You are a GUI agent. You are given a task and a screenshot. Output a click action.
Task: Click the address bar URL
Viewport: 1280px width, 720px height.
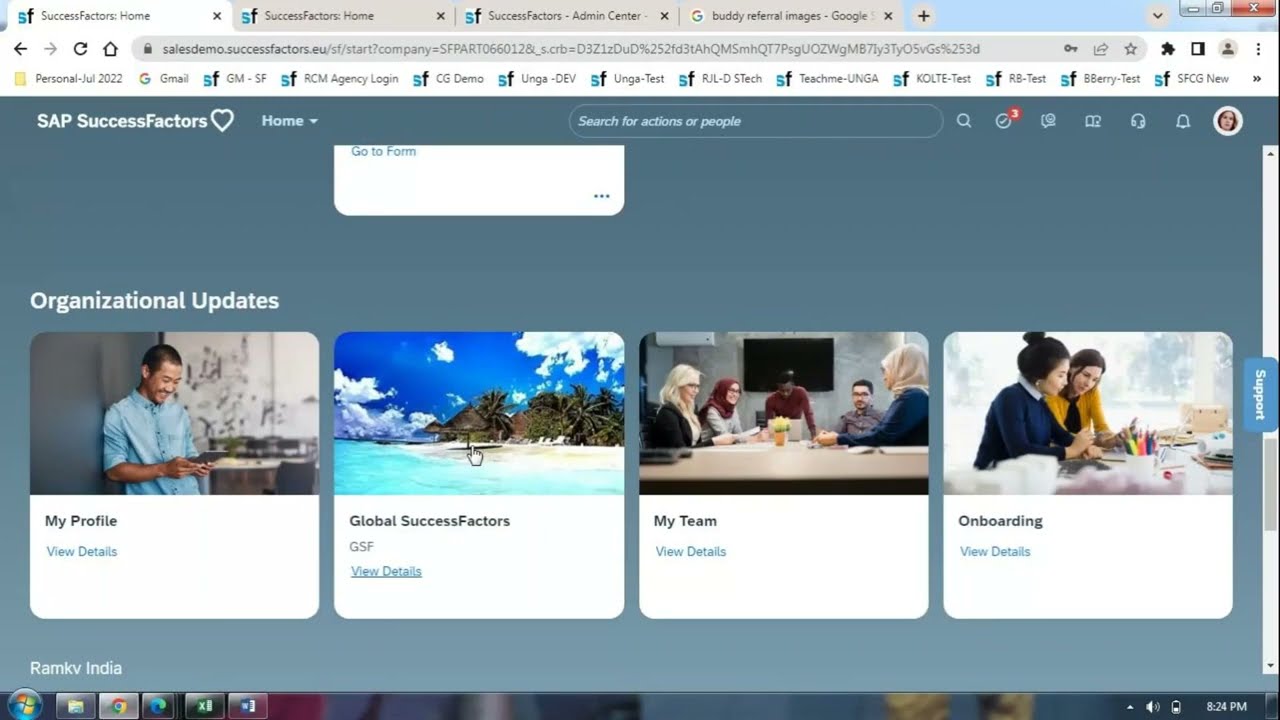(x=571, y=49)
